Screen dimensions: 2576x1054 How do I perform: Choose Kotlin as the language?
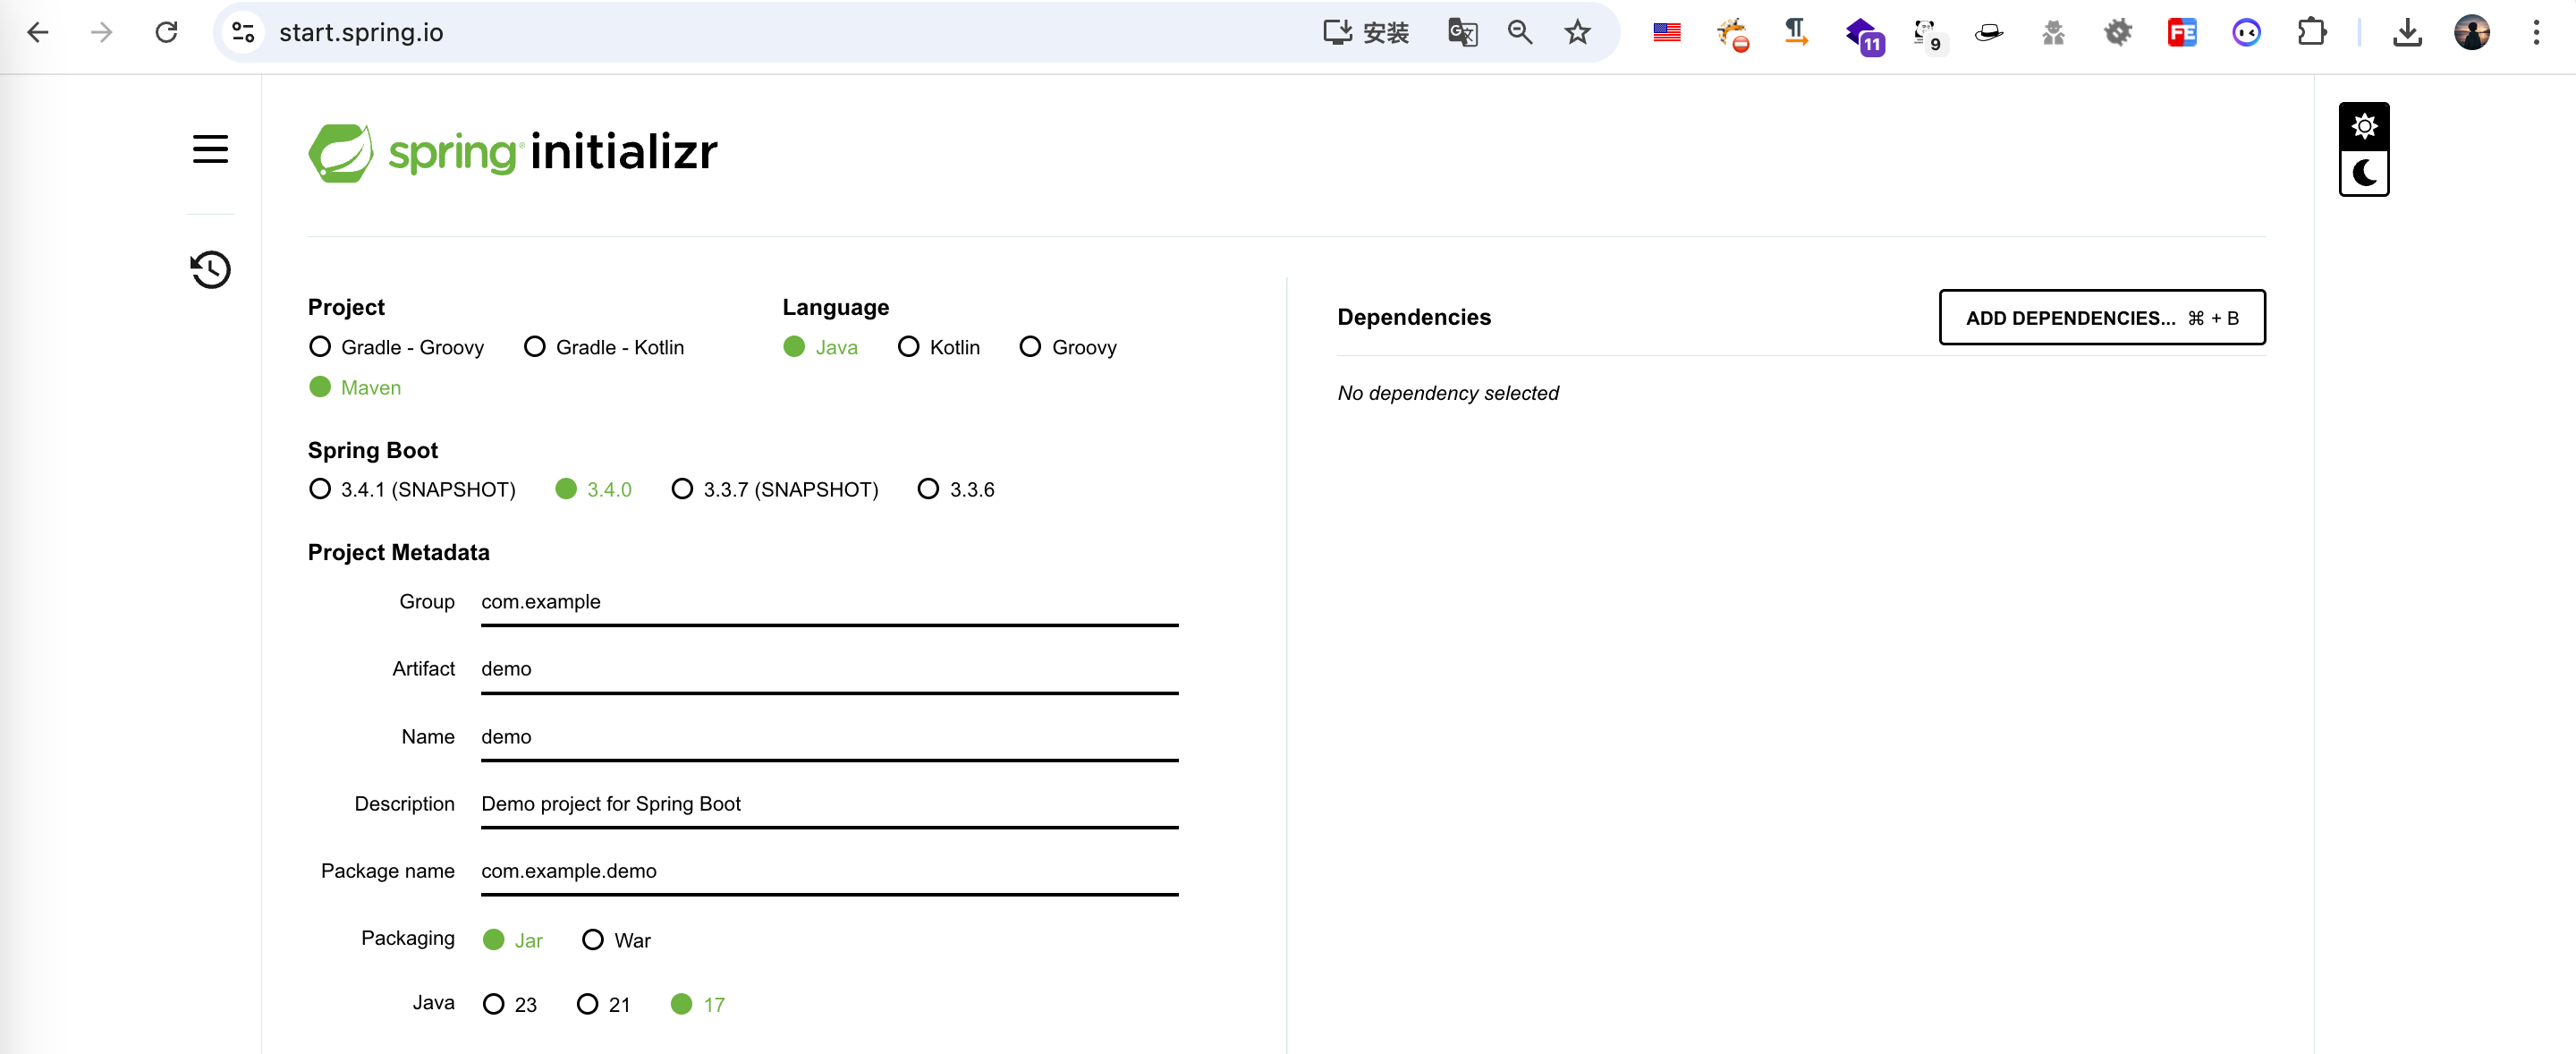tap(939, 347)
